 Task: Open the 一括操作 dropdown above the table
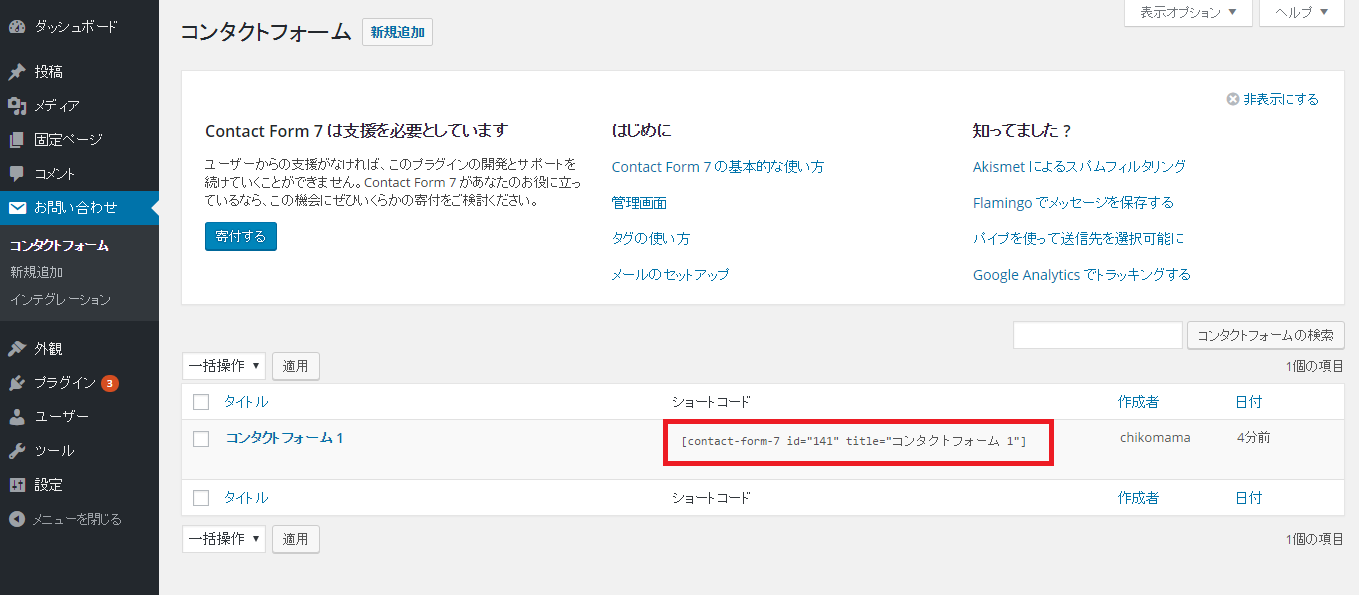(223, 366)
